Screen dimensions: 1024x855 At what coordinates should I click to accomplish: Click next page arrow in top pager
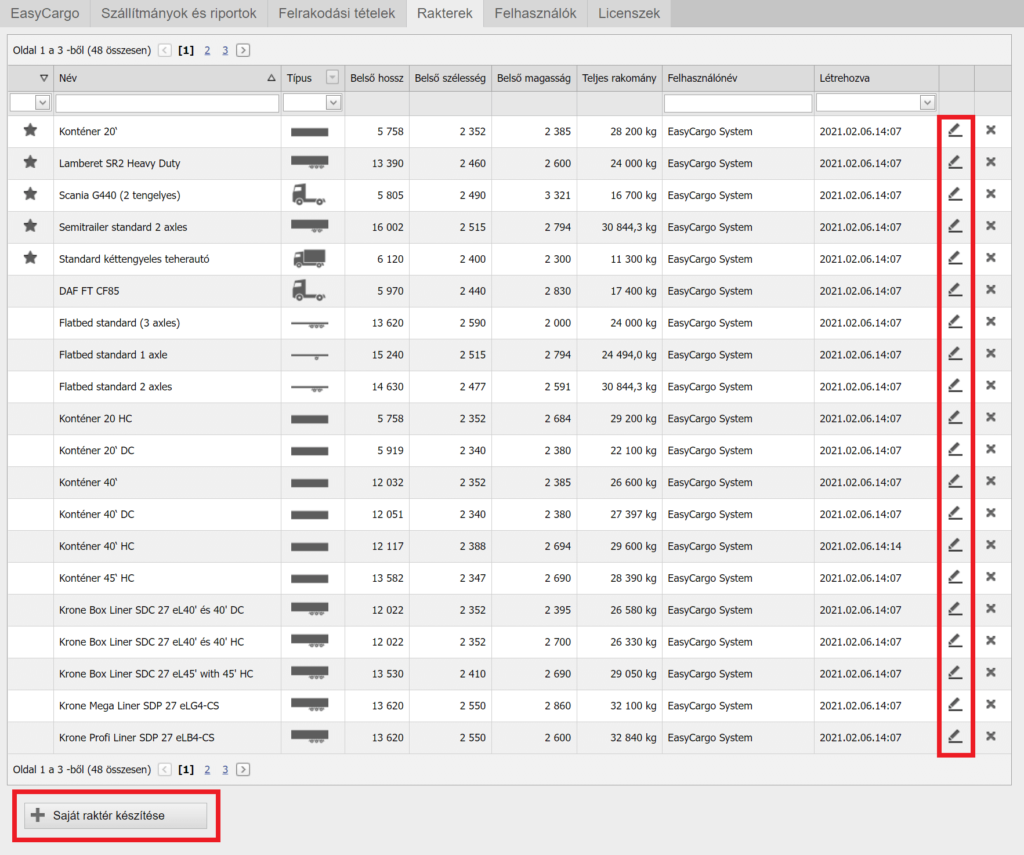[243, 50]
